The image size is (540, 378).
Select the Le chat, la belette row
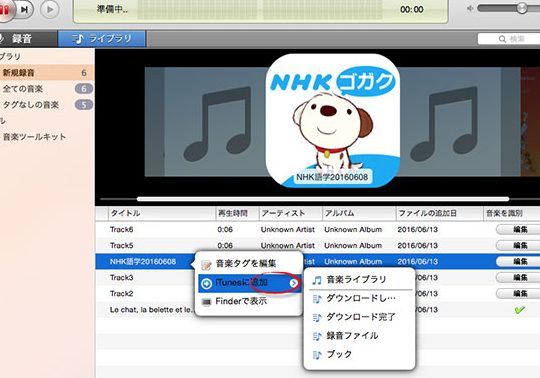coord(151,310)
